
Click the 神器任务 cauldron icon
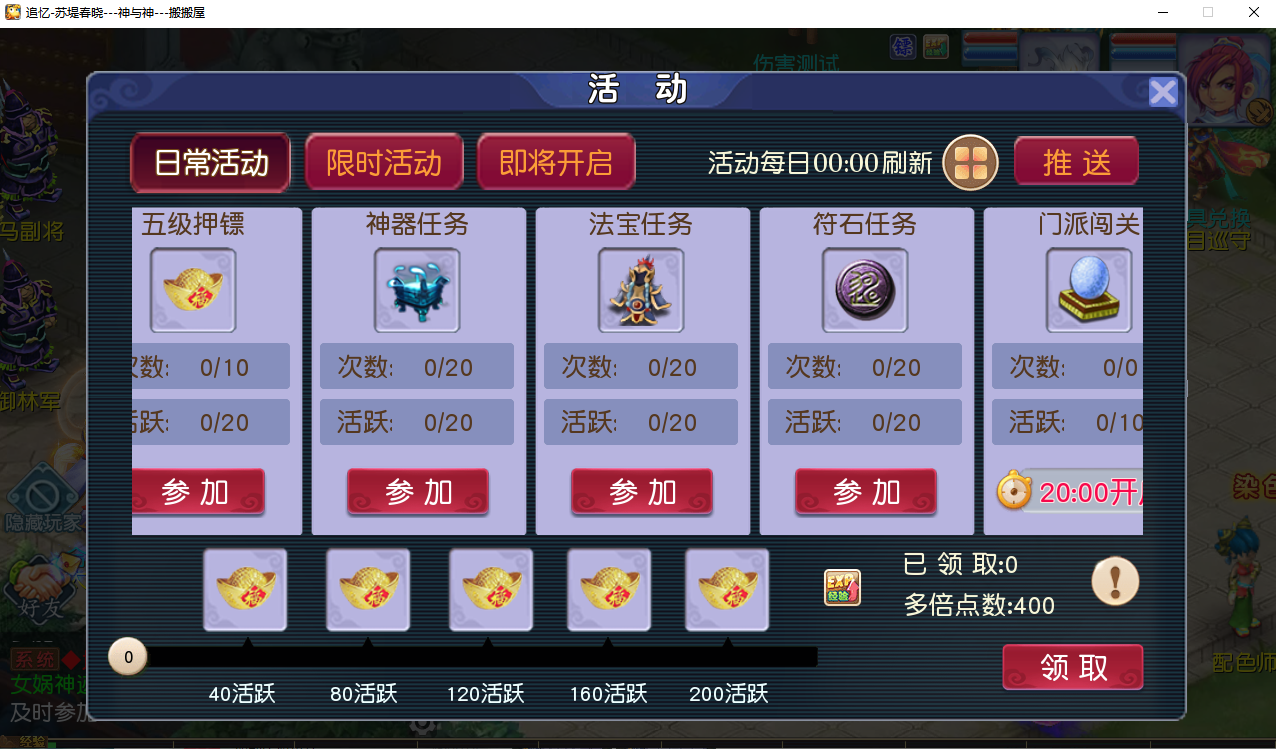[417, 290]
